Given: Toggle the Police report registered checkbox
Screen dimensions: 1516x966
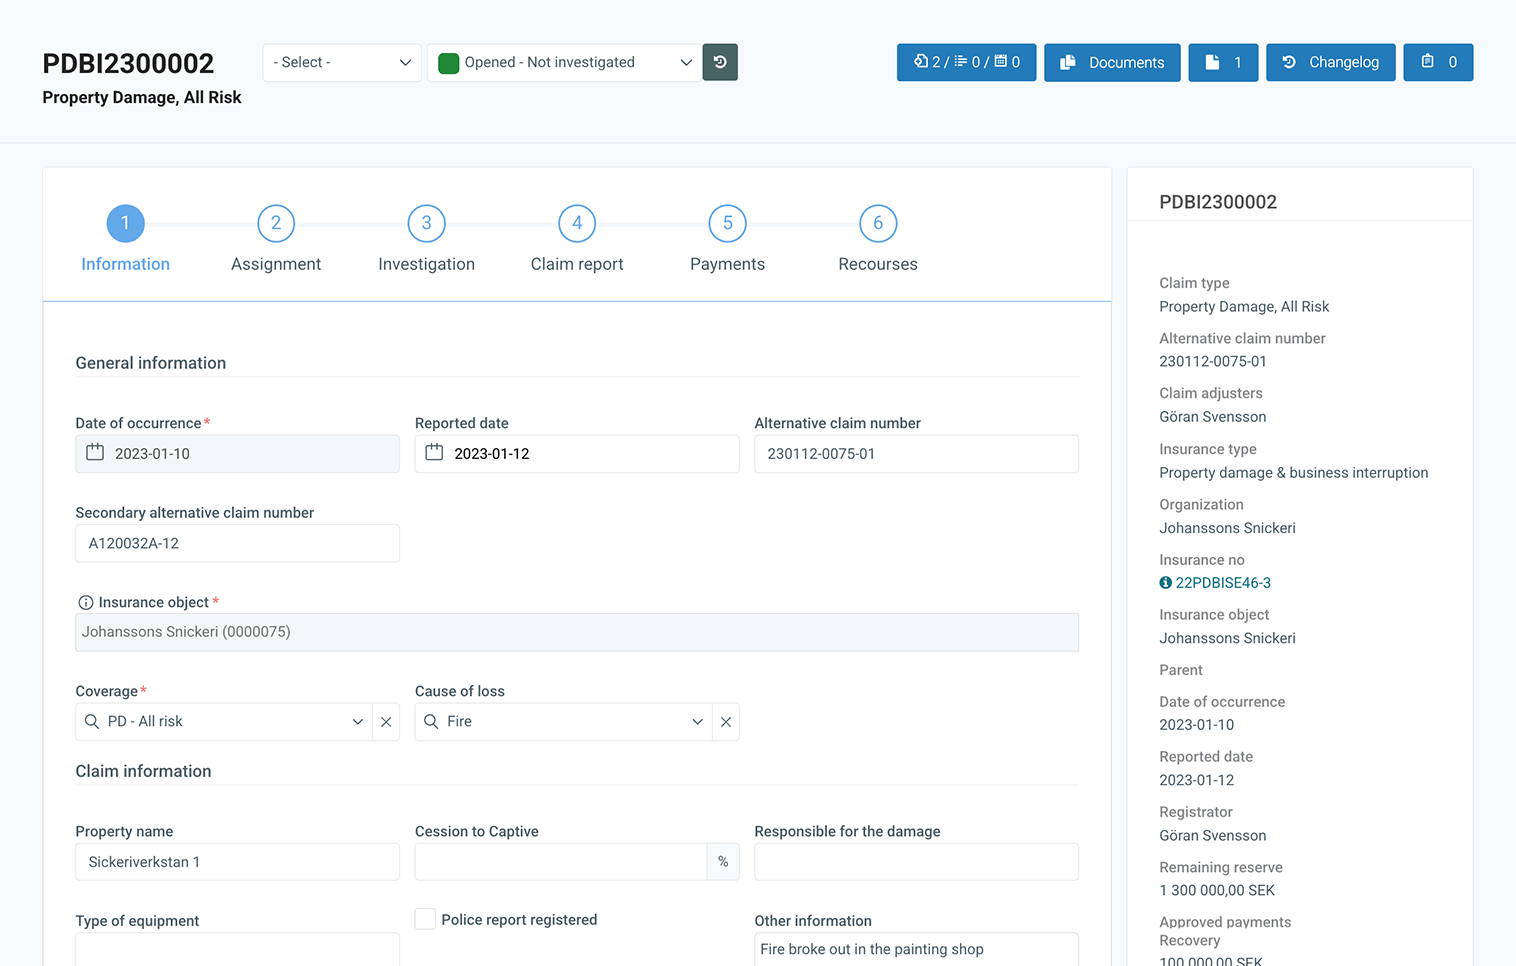Looking at the screenshot, I should [x=426, y=919].
